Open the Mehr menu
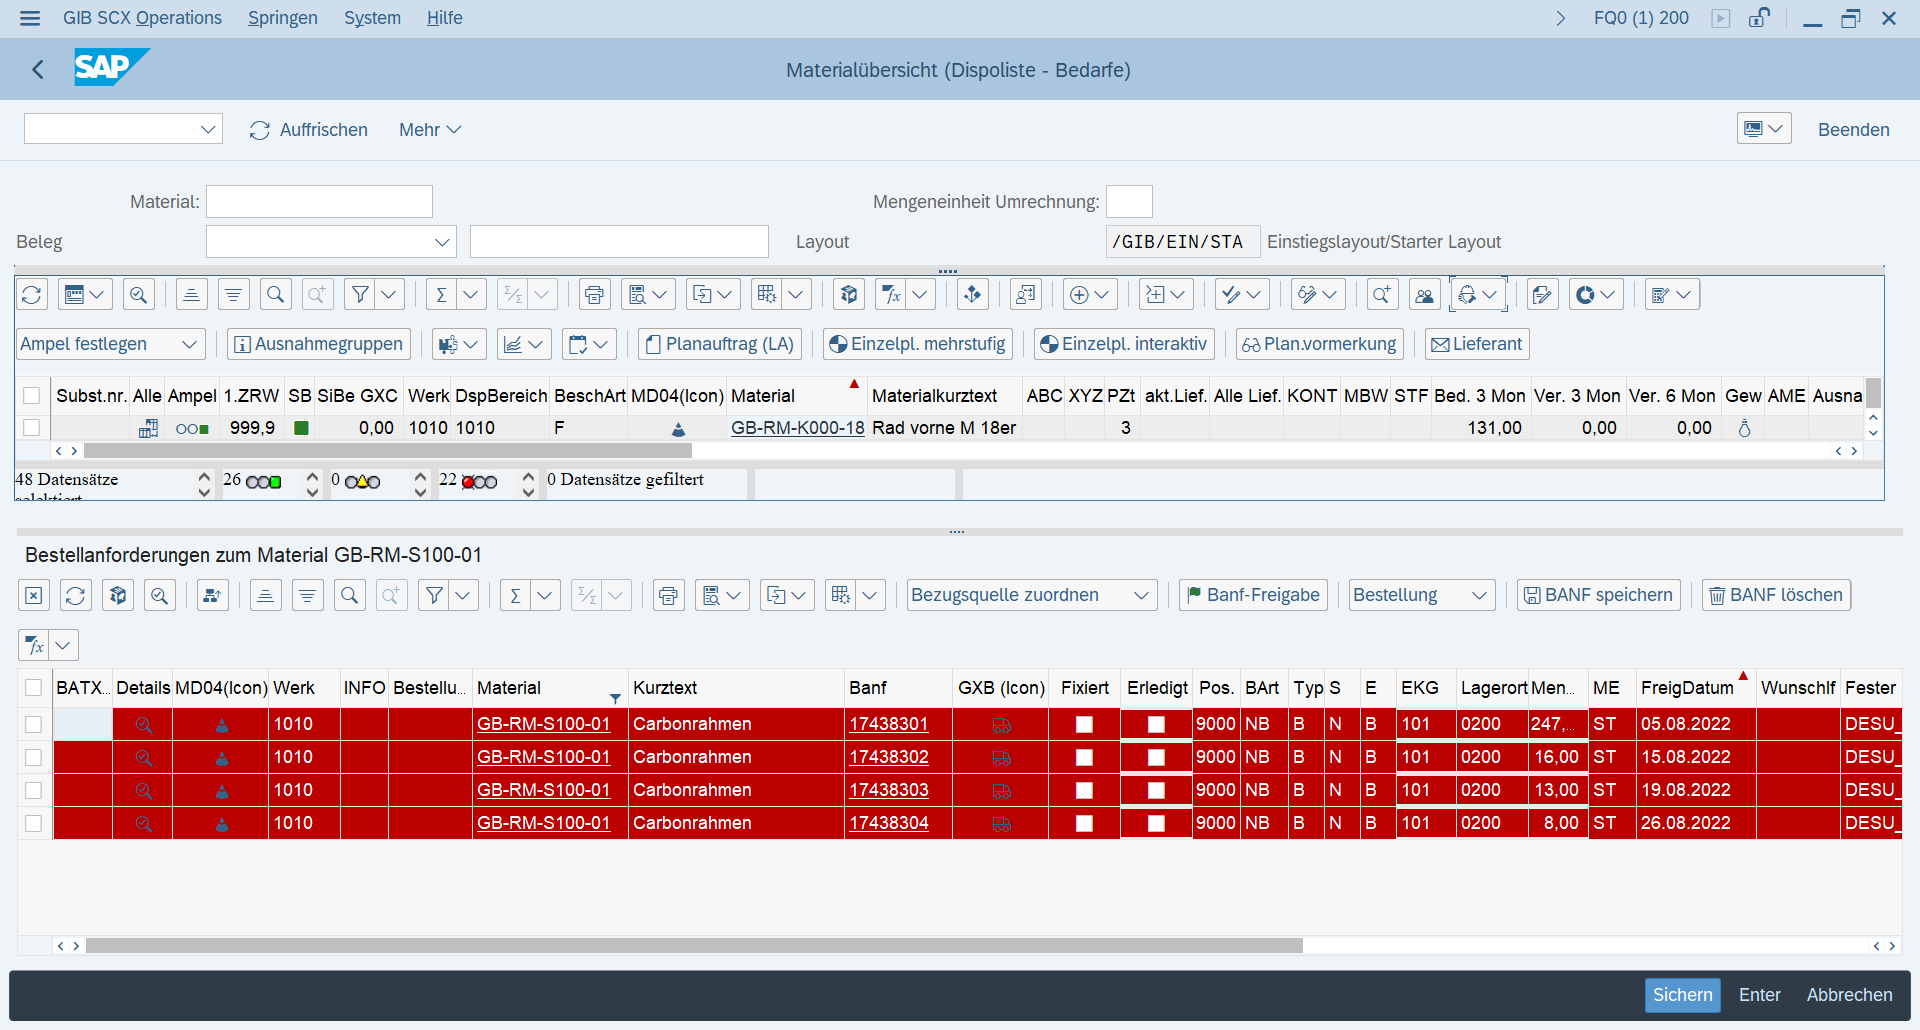1920x1030 pixels. coord(429,130)
